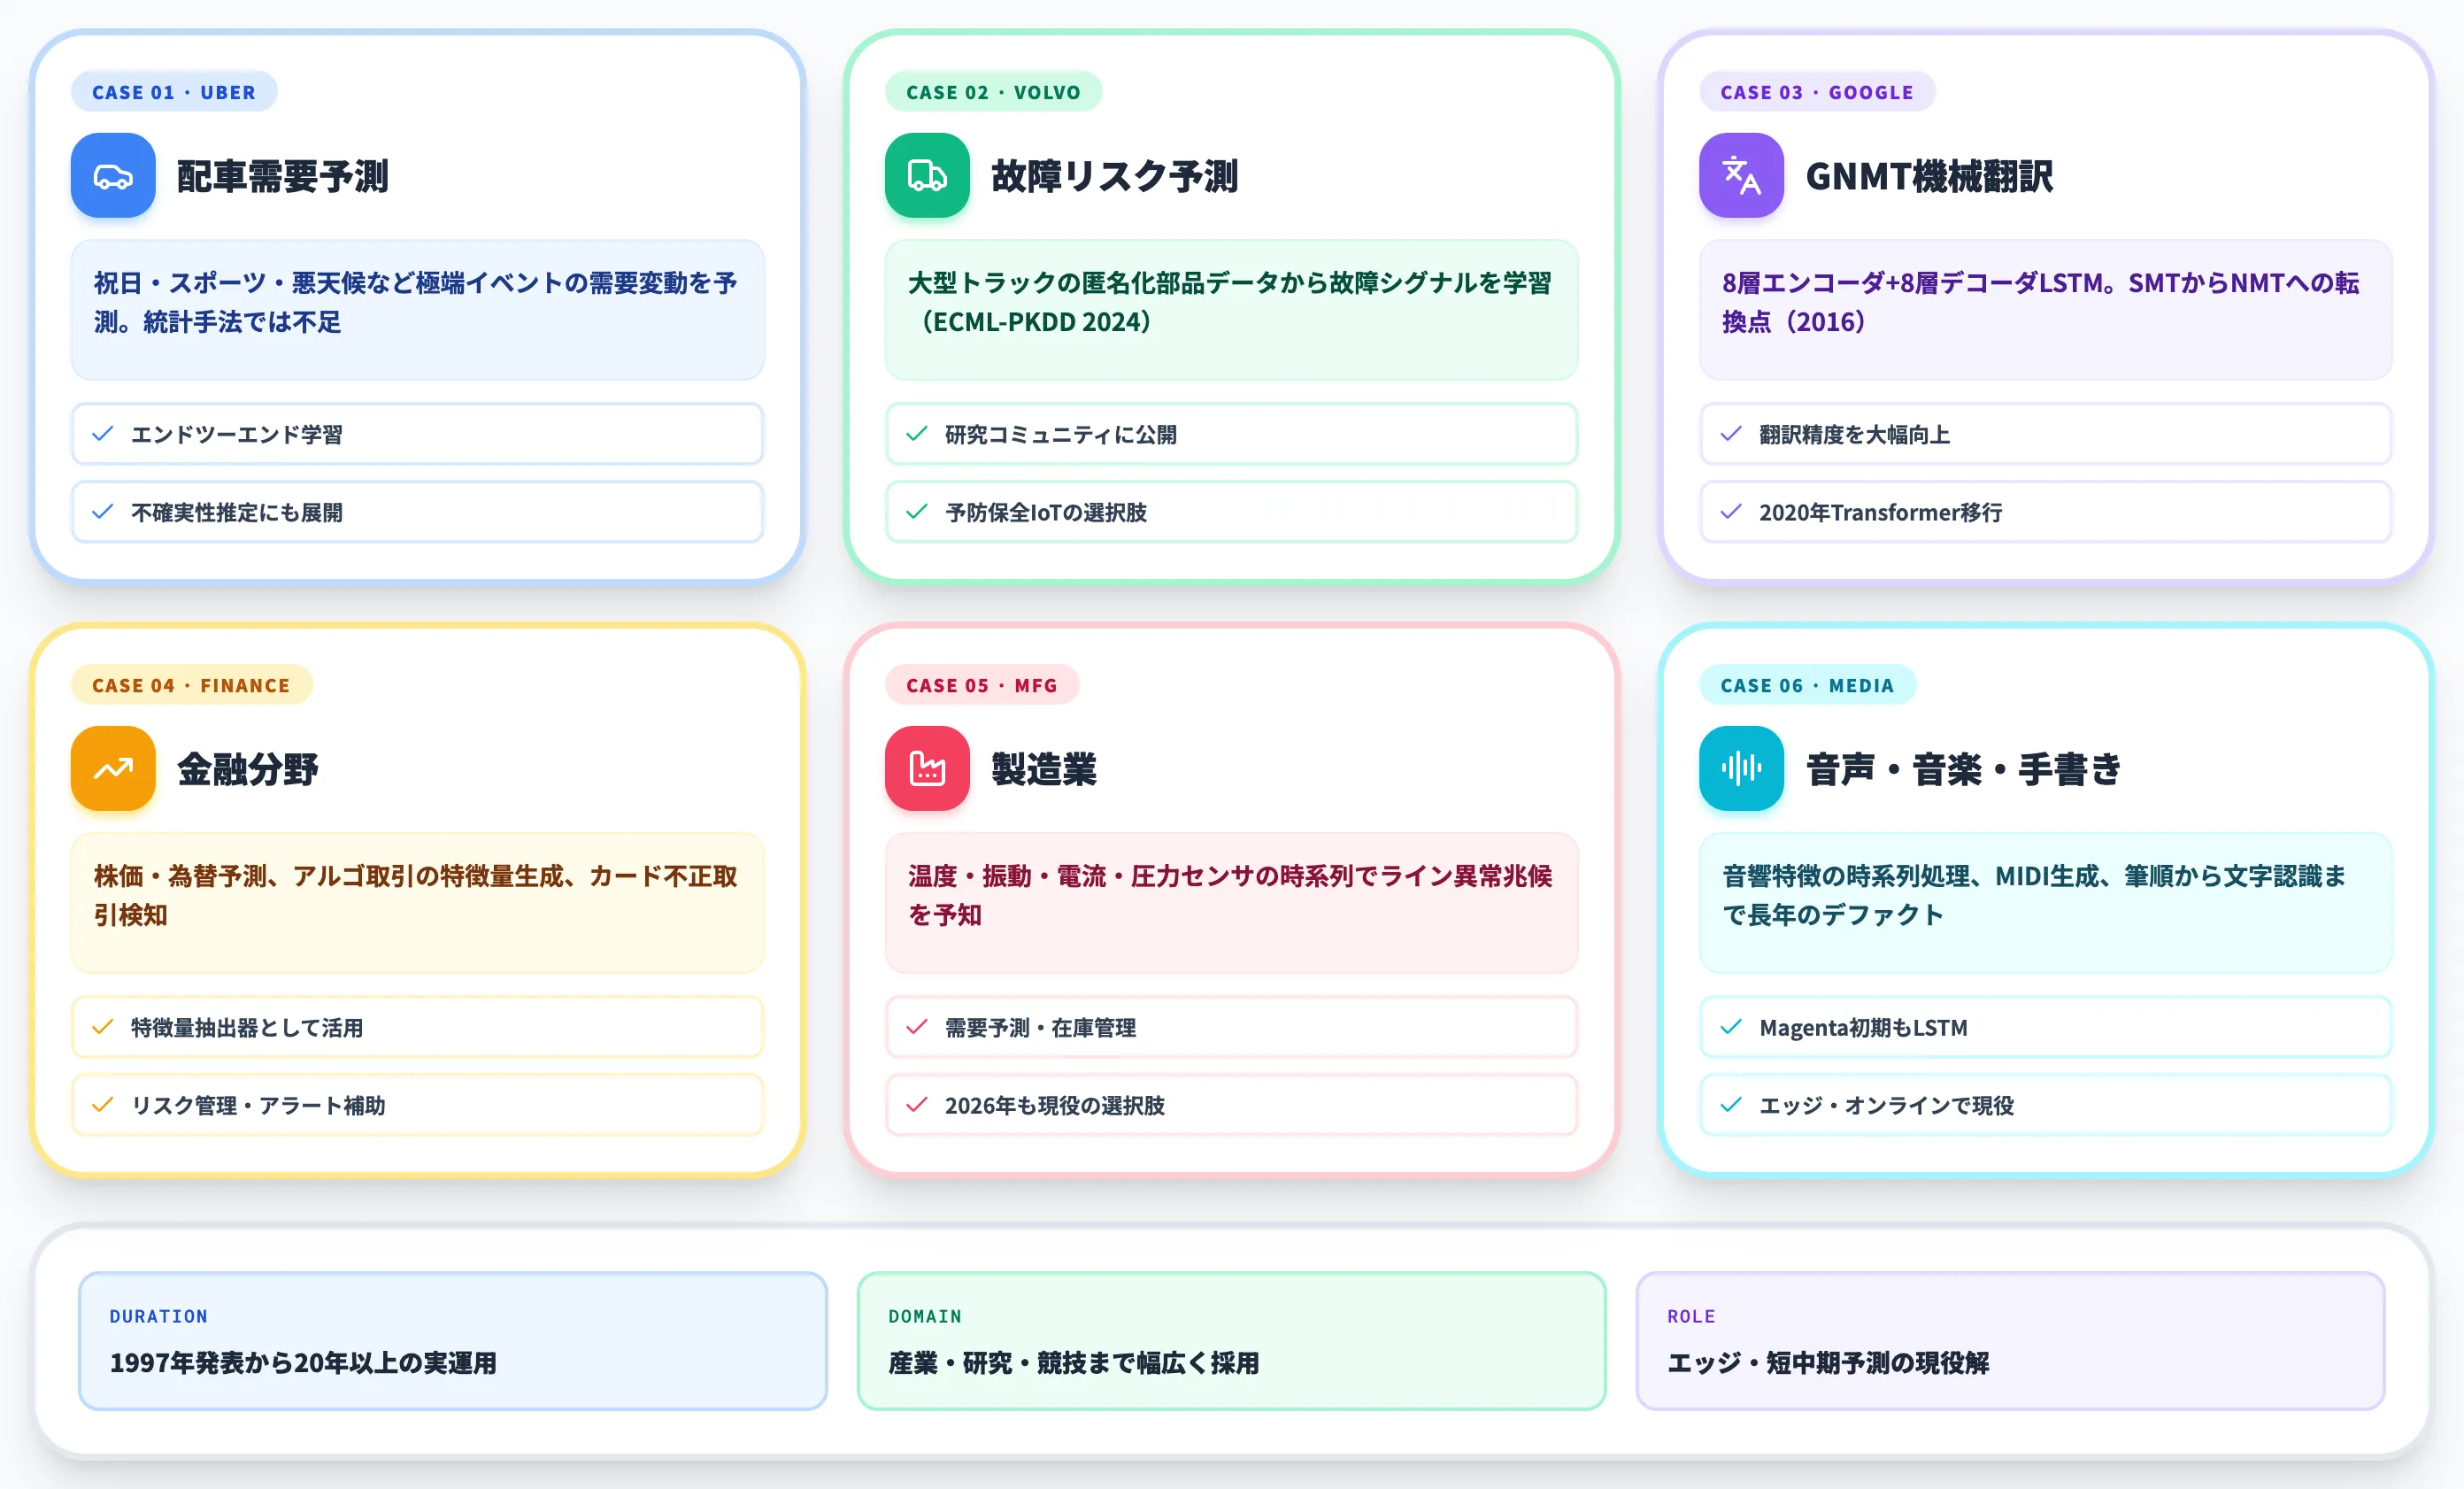Click the description starting 株価・為替予測
Screen dimensions: 2464x1489
[x=417, y=896]
